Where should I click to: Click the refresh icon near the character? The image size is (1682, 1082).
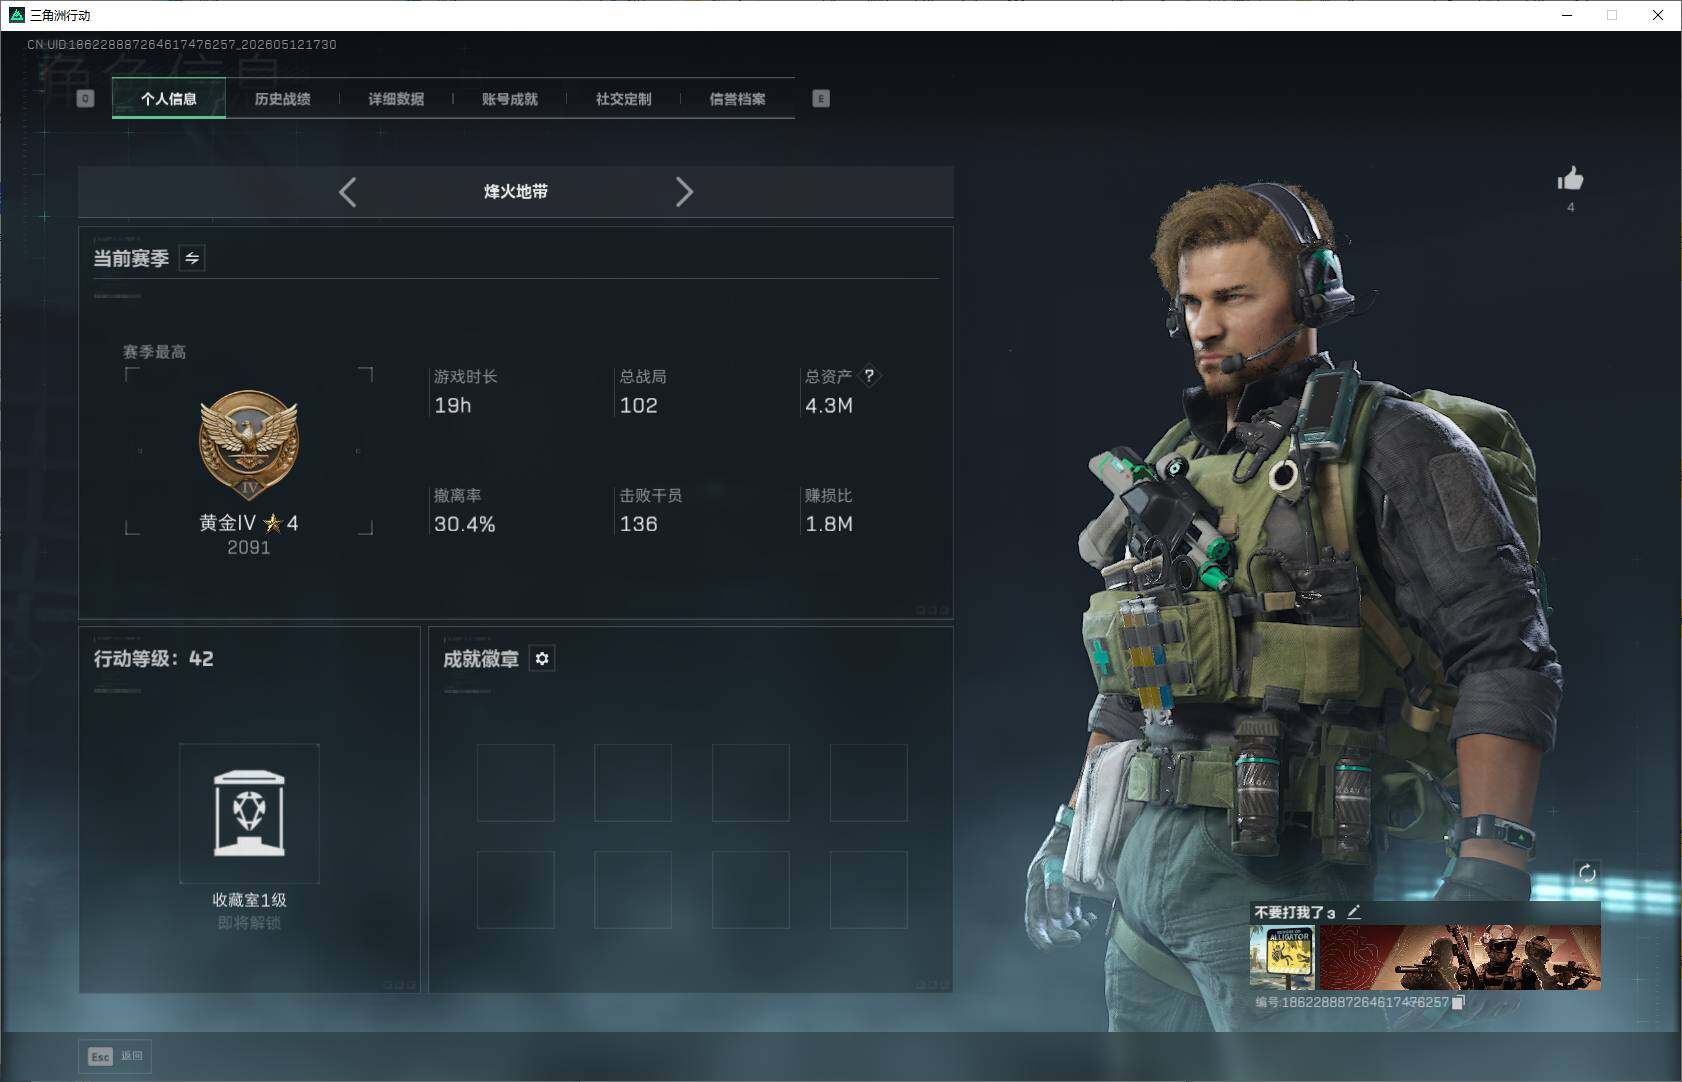click(1587, 873)
